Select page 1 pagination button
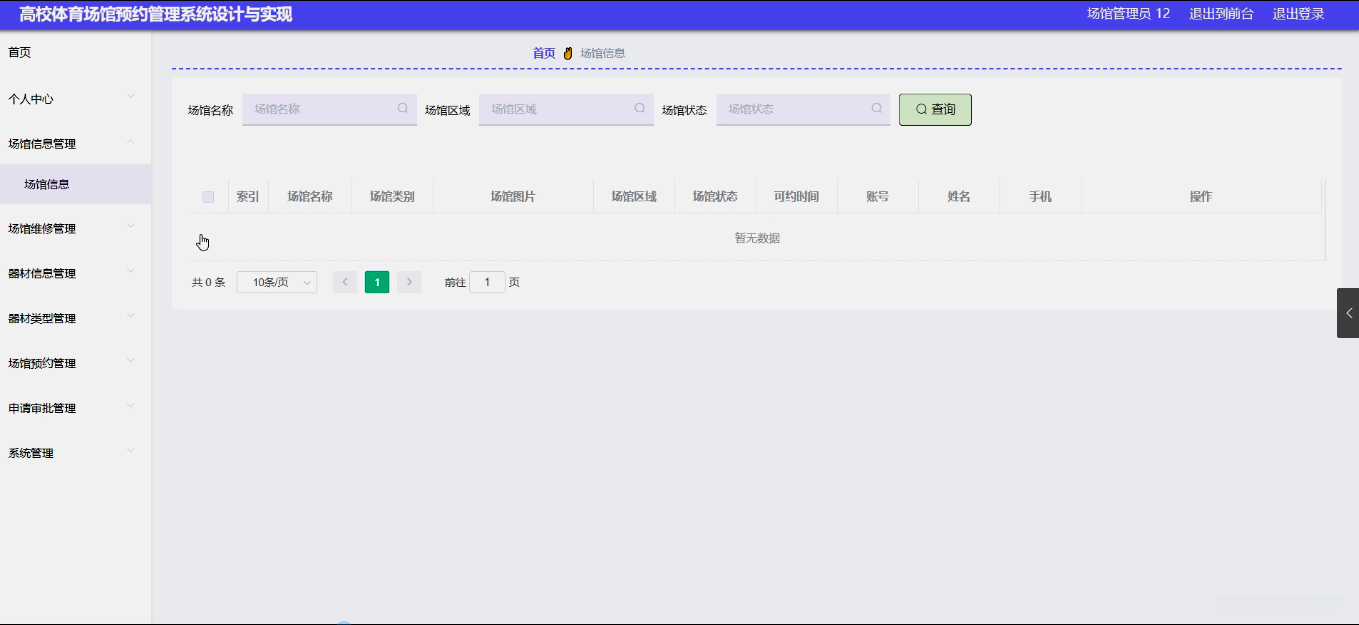Image resolution: width=1359 pixels, height=625 pixels. [377, 282]
